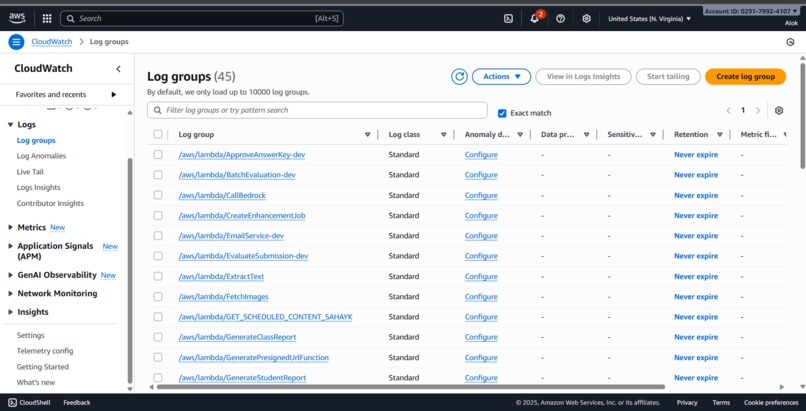Image resolution: width=806 pixels, height=411 pixels.
Task: Check the CallBedrock row checkbox
Action: click(158, 195)
